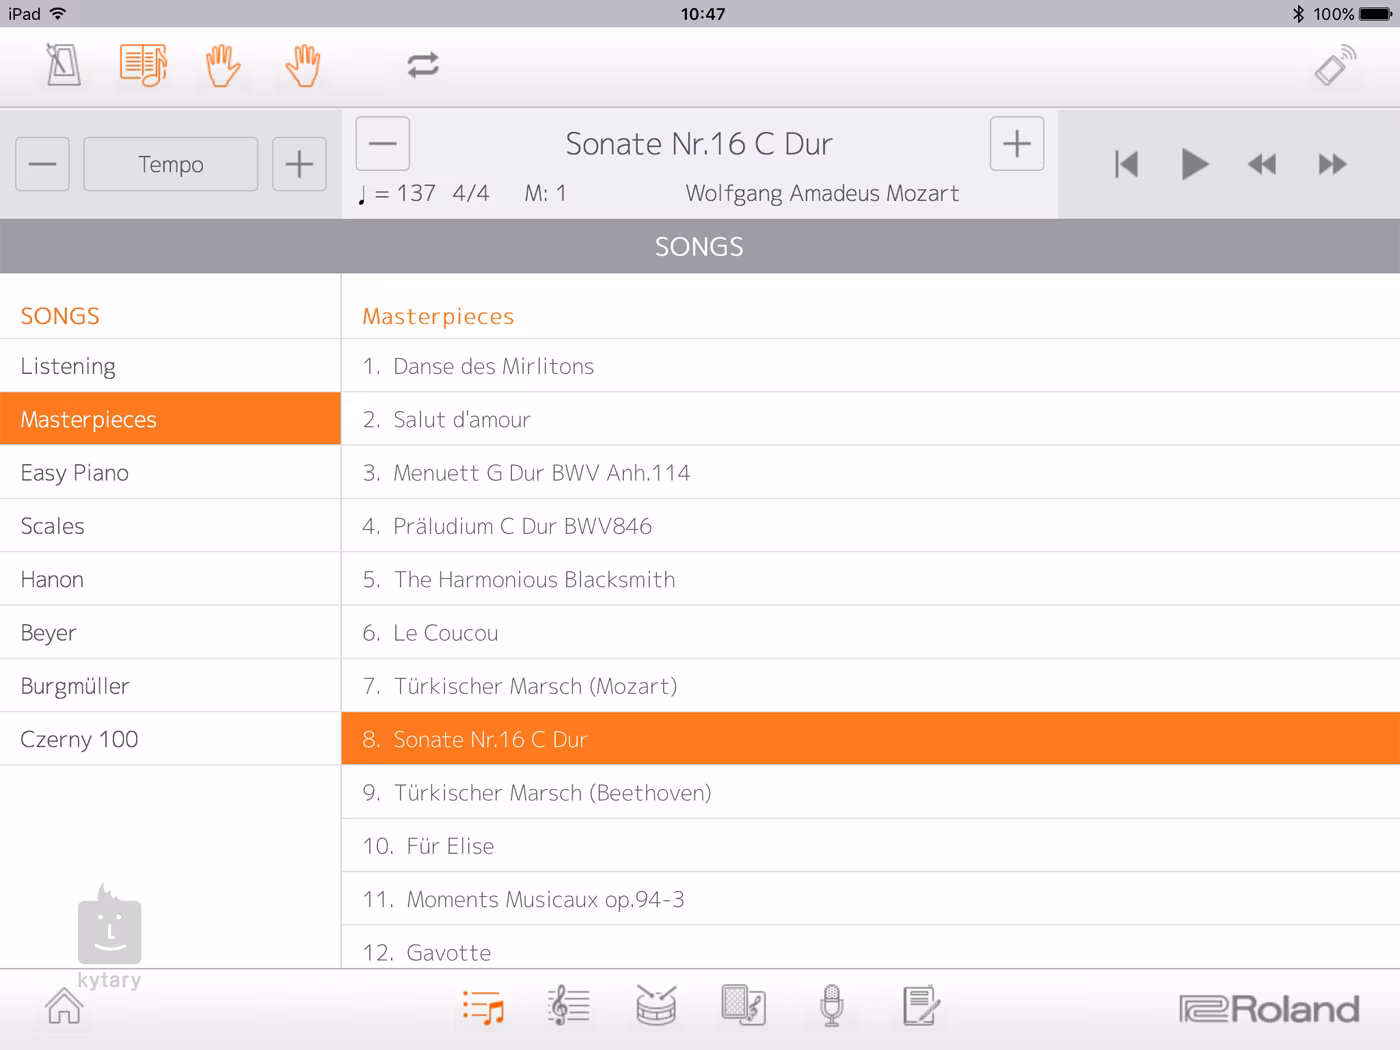This screenshot has width=1400, height=1050.
Task: Toggle the right hand part
Action: click(302, 66)
